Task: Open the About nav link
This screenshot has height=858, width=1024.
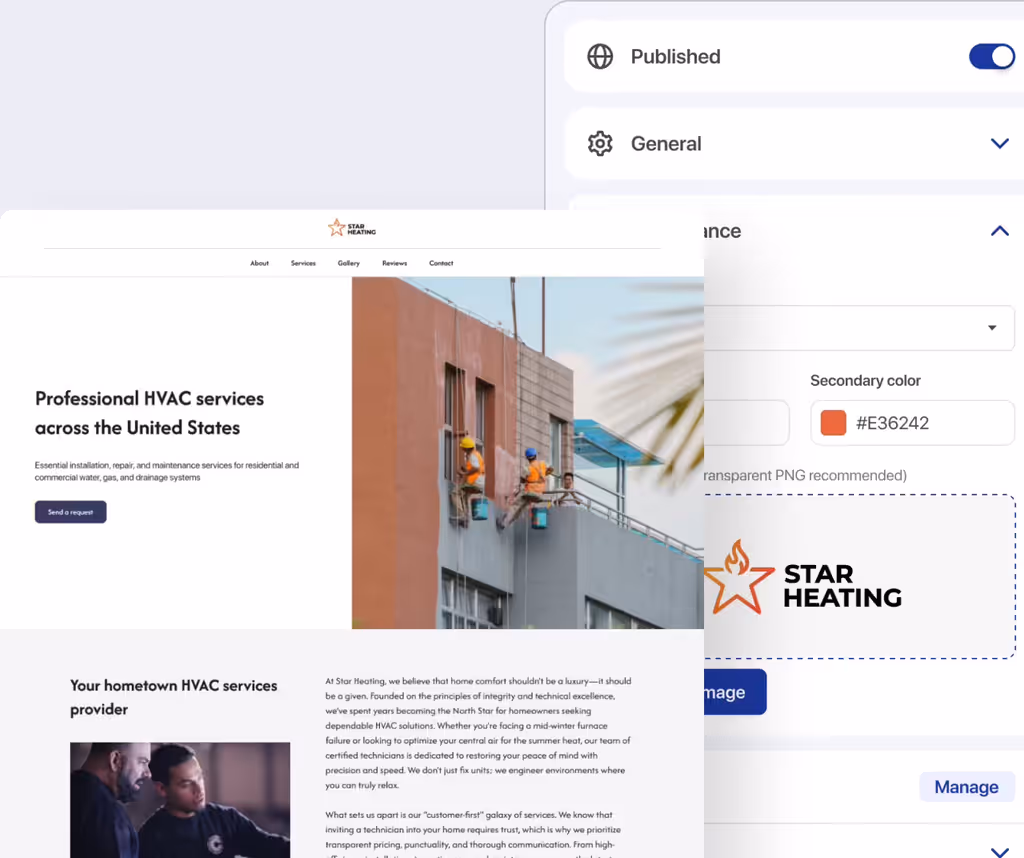Action: coord(259,263)
